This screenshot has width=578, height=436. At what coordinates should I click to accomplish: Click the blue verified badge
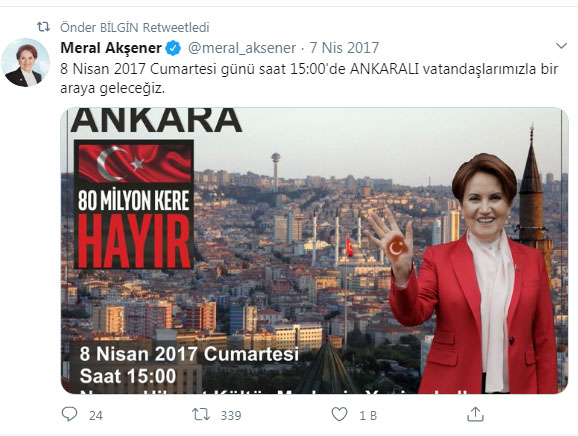click(x=173, y=48)
